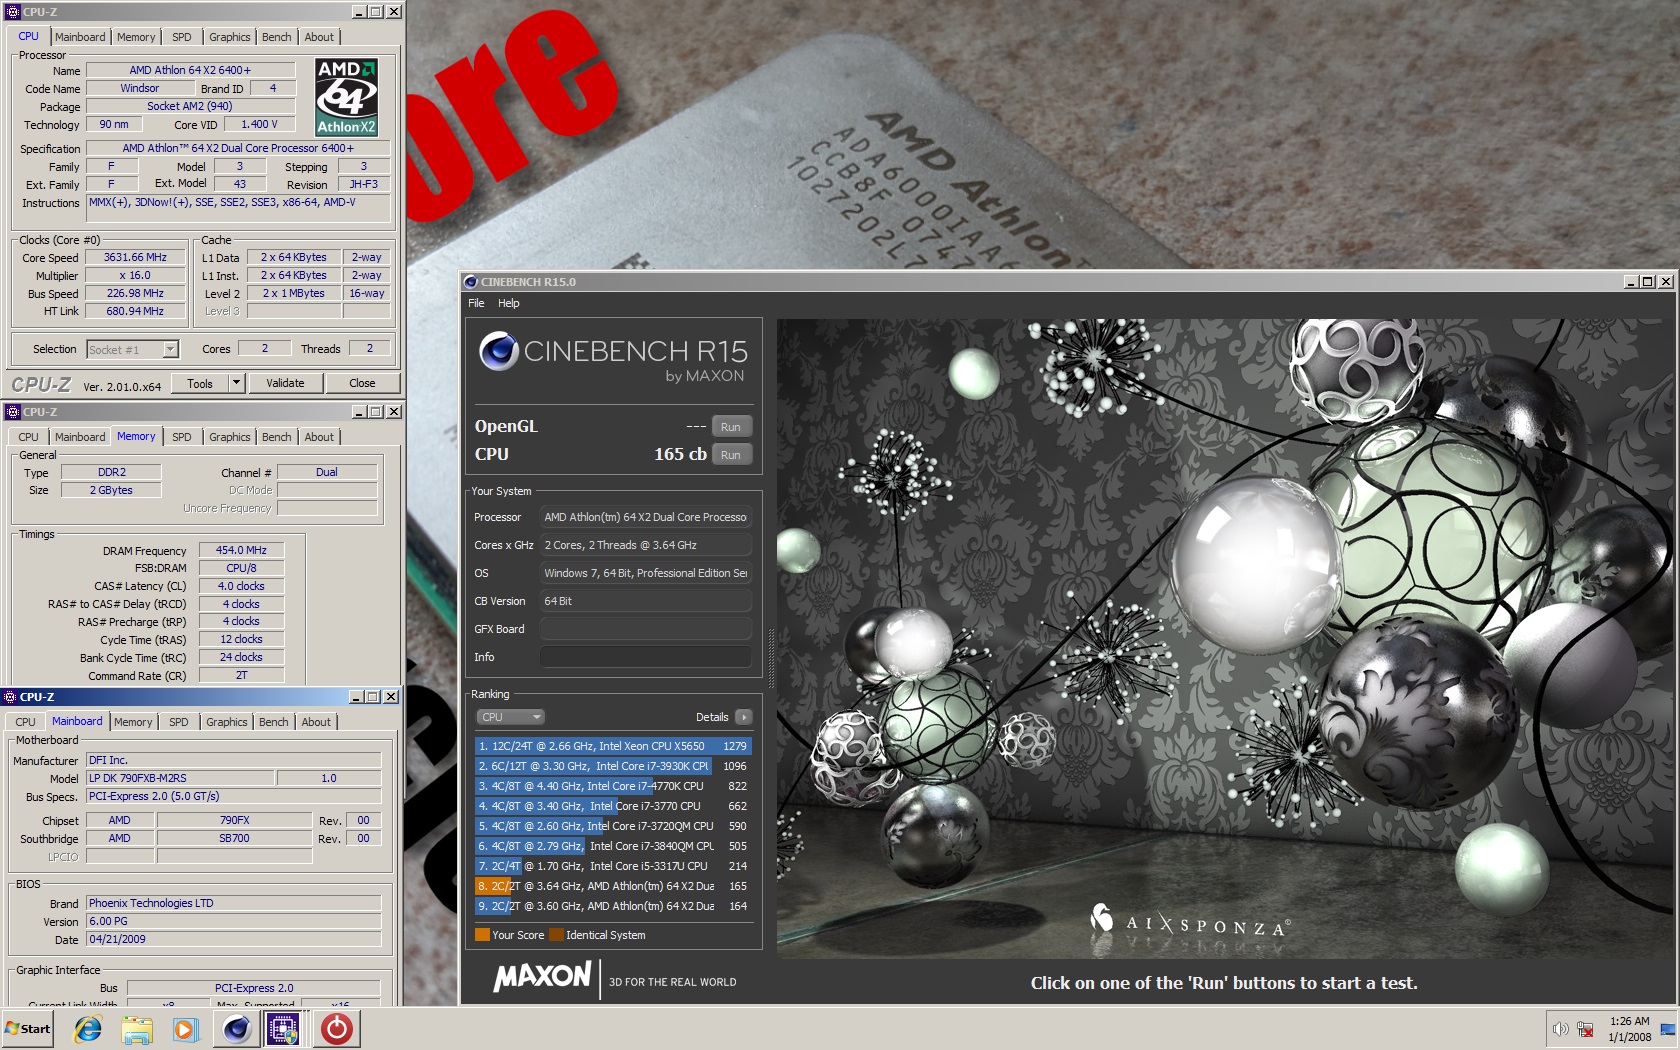This screenshot has width=1680, height=1050.
Task: Open the File menu in Cinebench
Action: point(476,303)
